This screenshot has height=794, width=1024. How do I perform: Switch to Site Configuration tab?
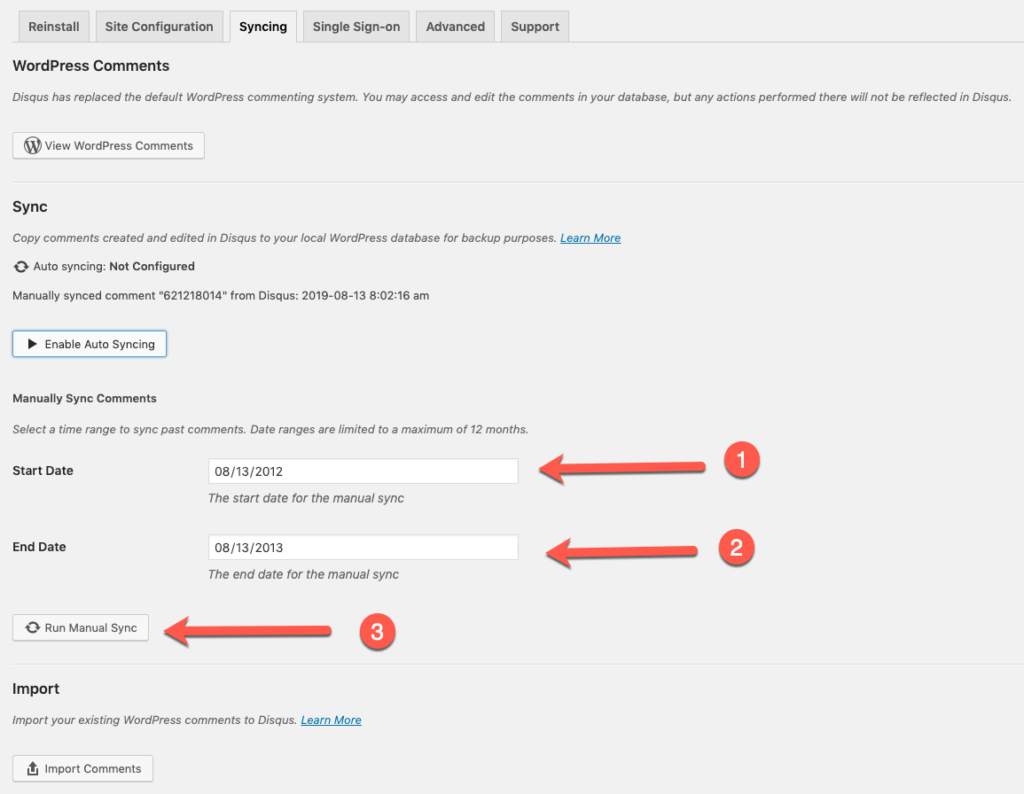click(159, 27)
